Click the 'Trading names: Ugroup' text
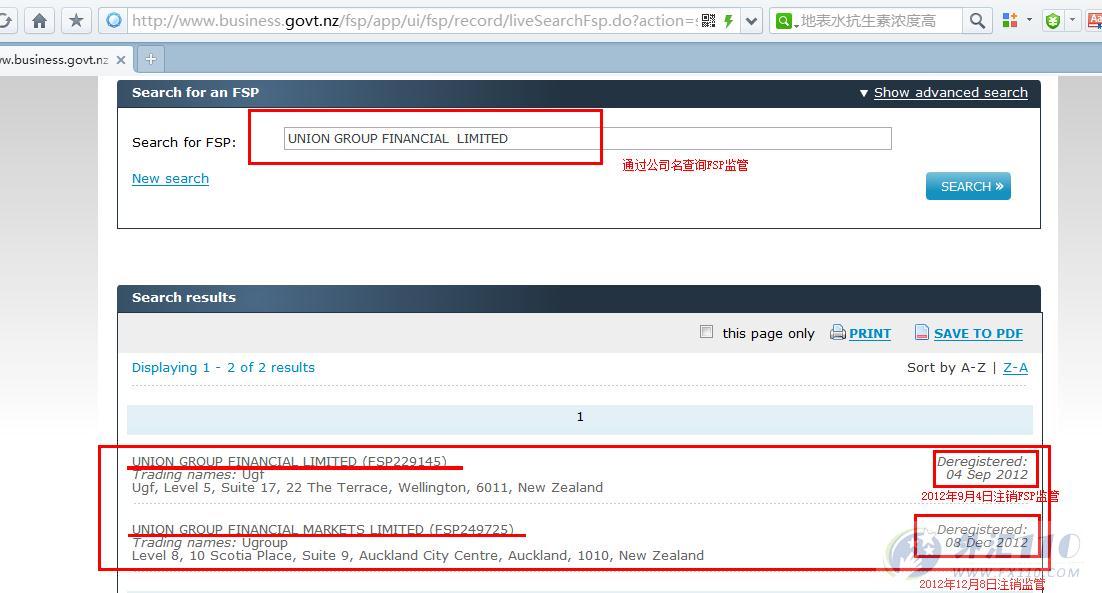The width and height of the screenshot is (1102, 593). [209, 542]
